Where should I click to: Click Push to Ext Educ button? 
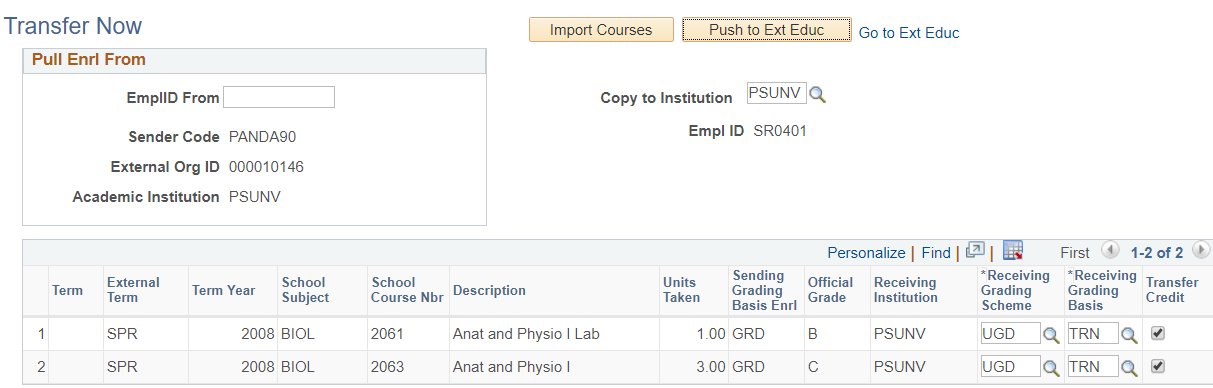(x=767, y=30)
